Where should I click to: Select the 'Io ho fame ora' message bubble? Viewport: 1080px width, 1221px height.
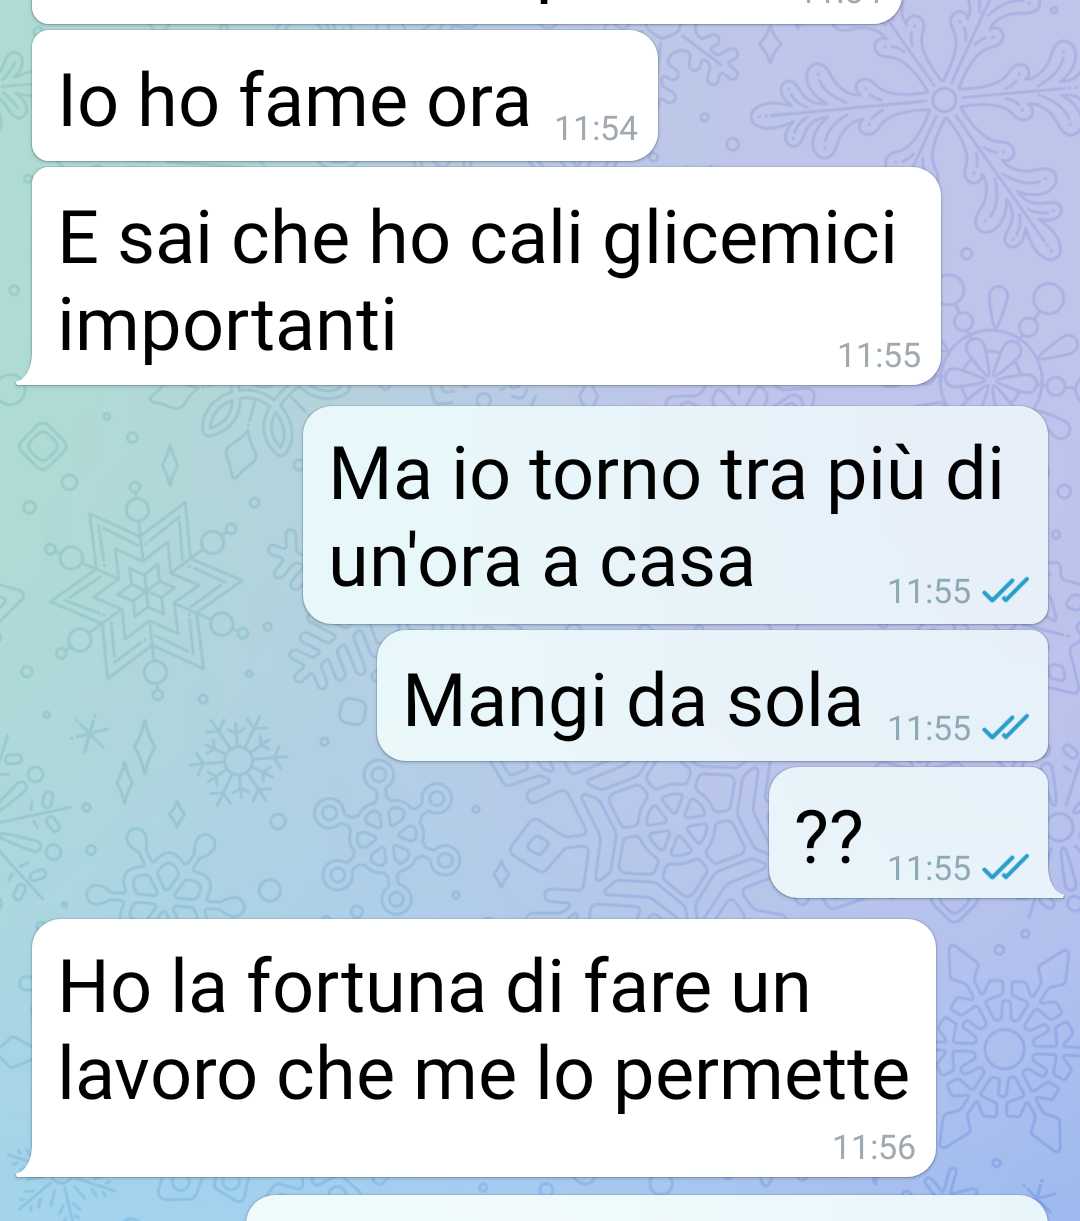pyautogui.click(x=345, y=96)
